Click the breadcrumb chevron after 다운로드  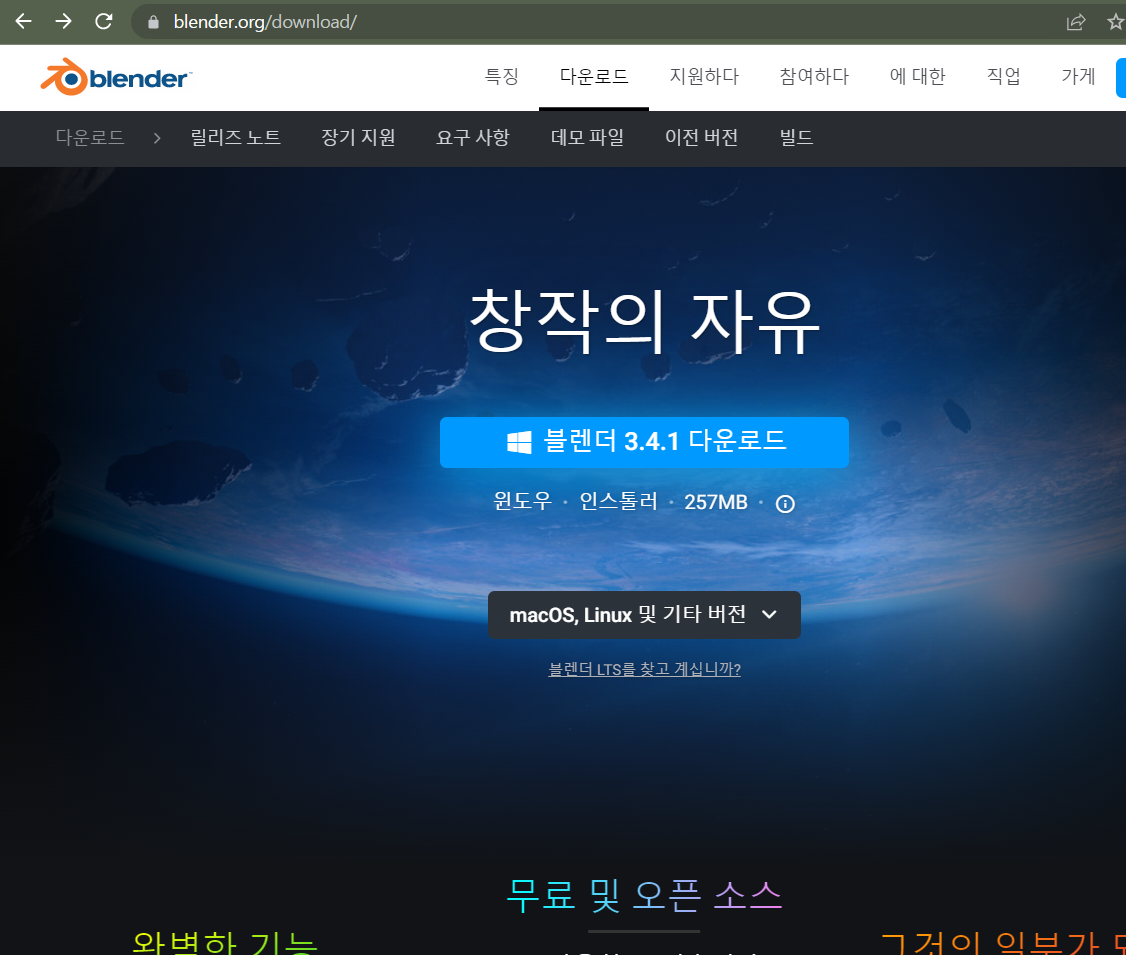157,138
